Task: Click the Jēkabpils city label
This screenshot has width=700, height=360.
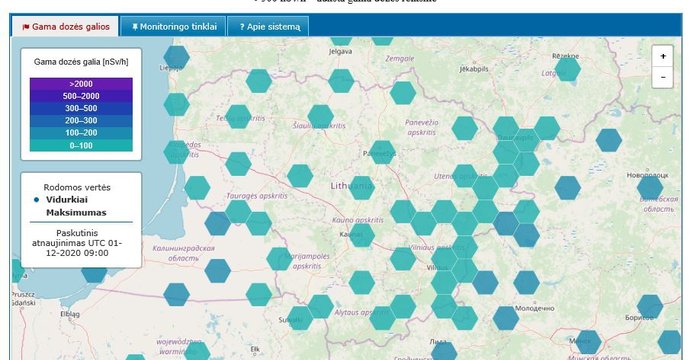Action: [474, 69]
